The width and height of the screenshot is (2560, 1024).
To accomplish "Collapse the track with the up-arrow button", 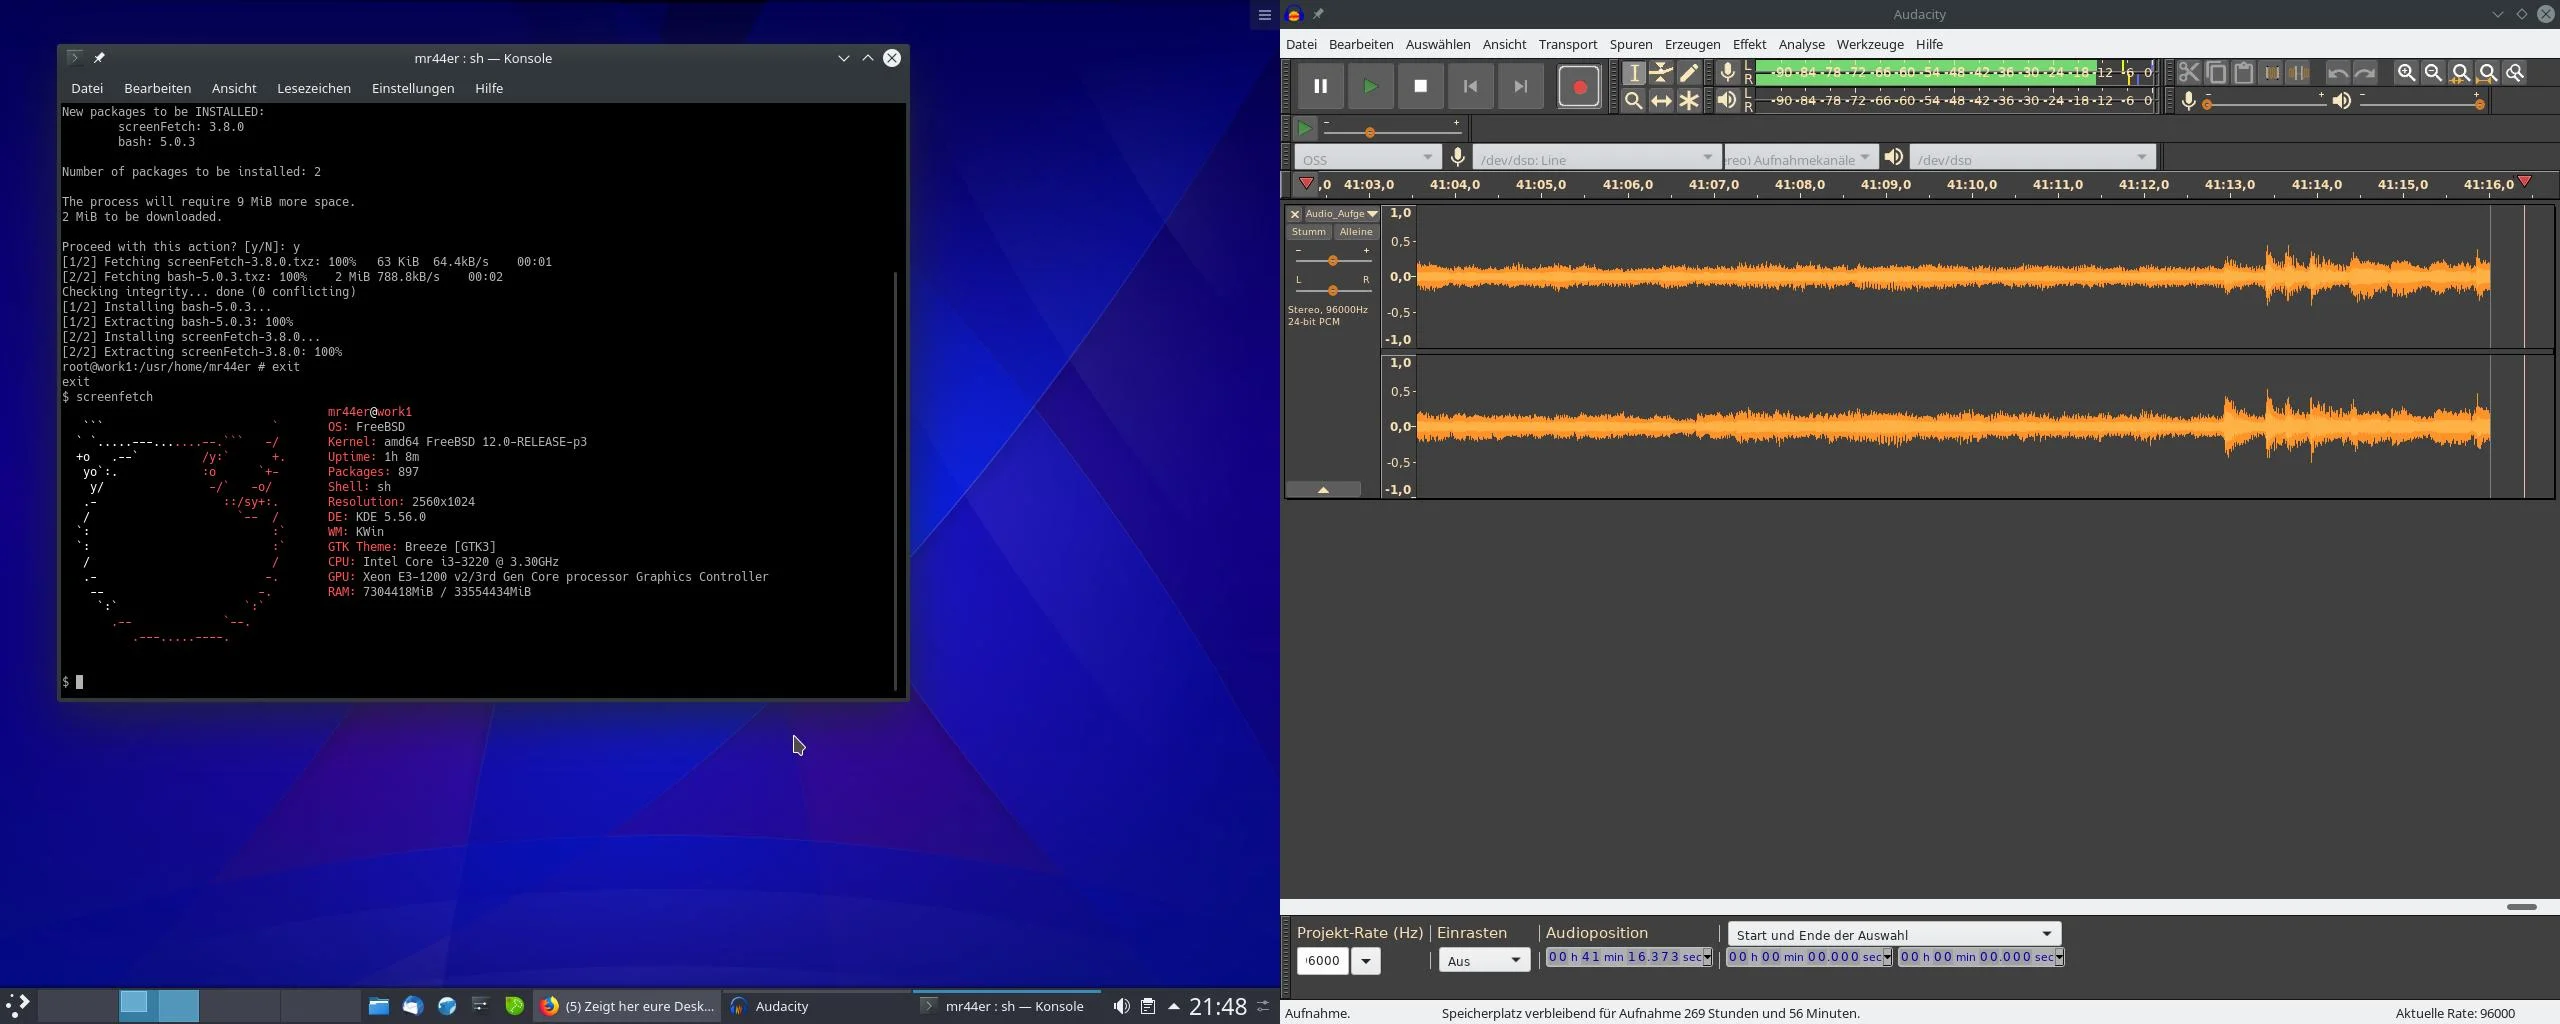I will pos(1323,490).
